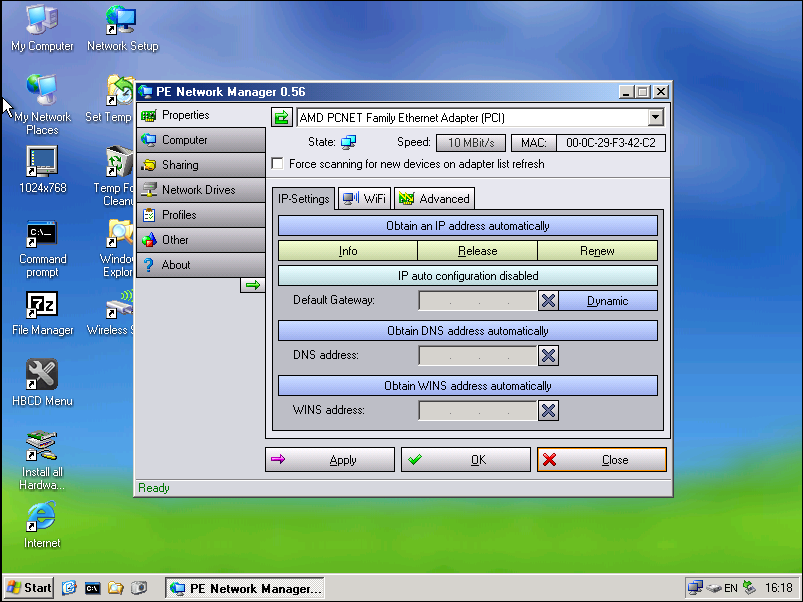Image resolution: width=803 pixels, height=602 pixels.
Task: Click the Close button at bottom
Action: click(x=602, y=460)
